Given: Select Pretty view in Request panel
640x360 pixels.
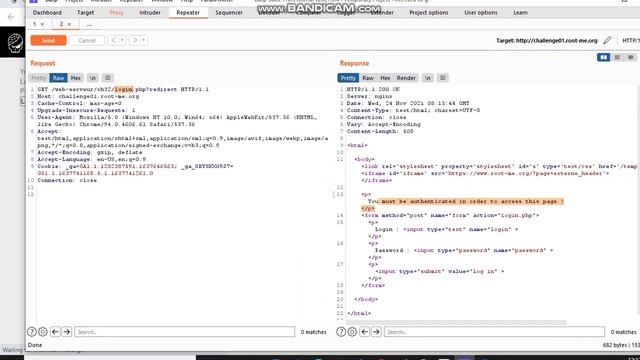Looking at the screenshot, I should 39,78.
